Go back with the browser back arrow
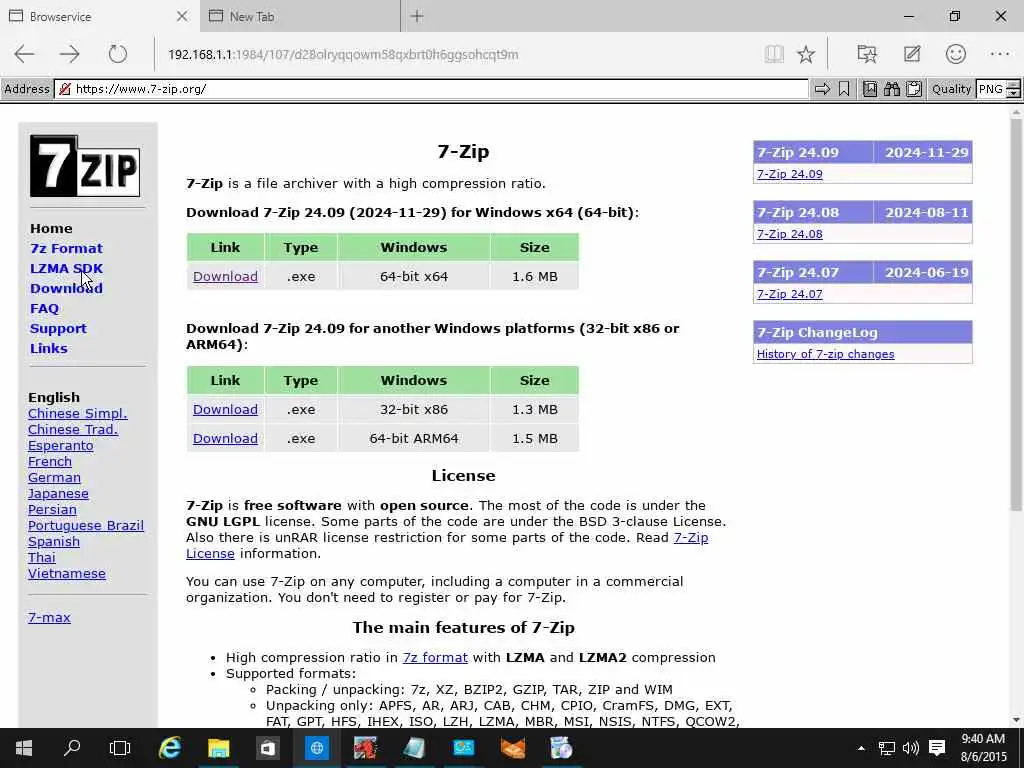The height and width of the screenshot is (768, 1024). (x=24, y=54)
